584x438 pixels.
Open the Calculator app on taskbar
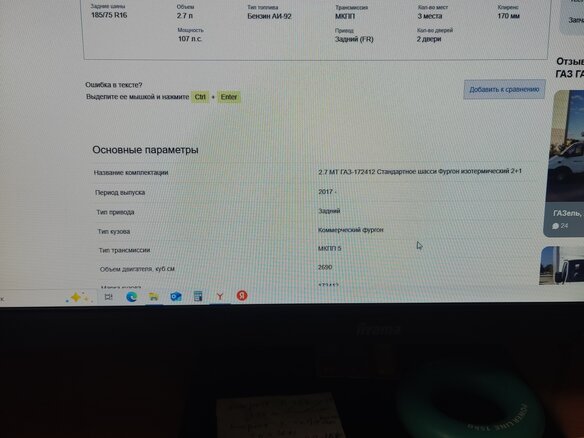coord(198,296)
